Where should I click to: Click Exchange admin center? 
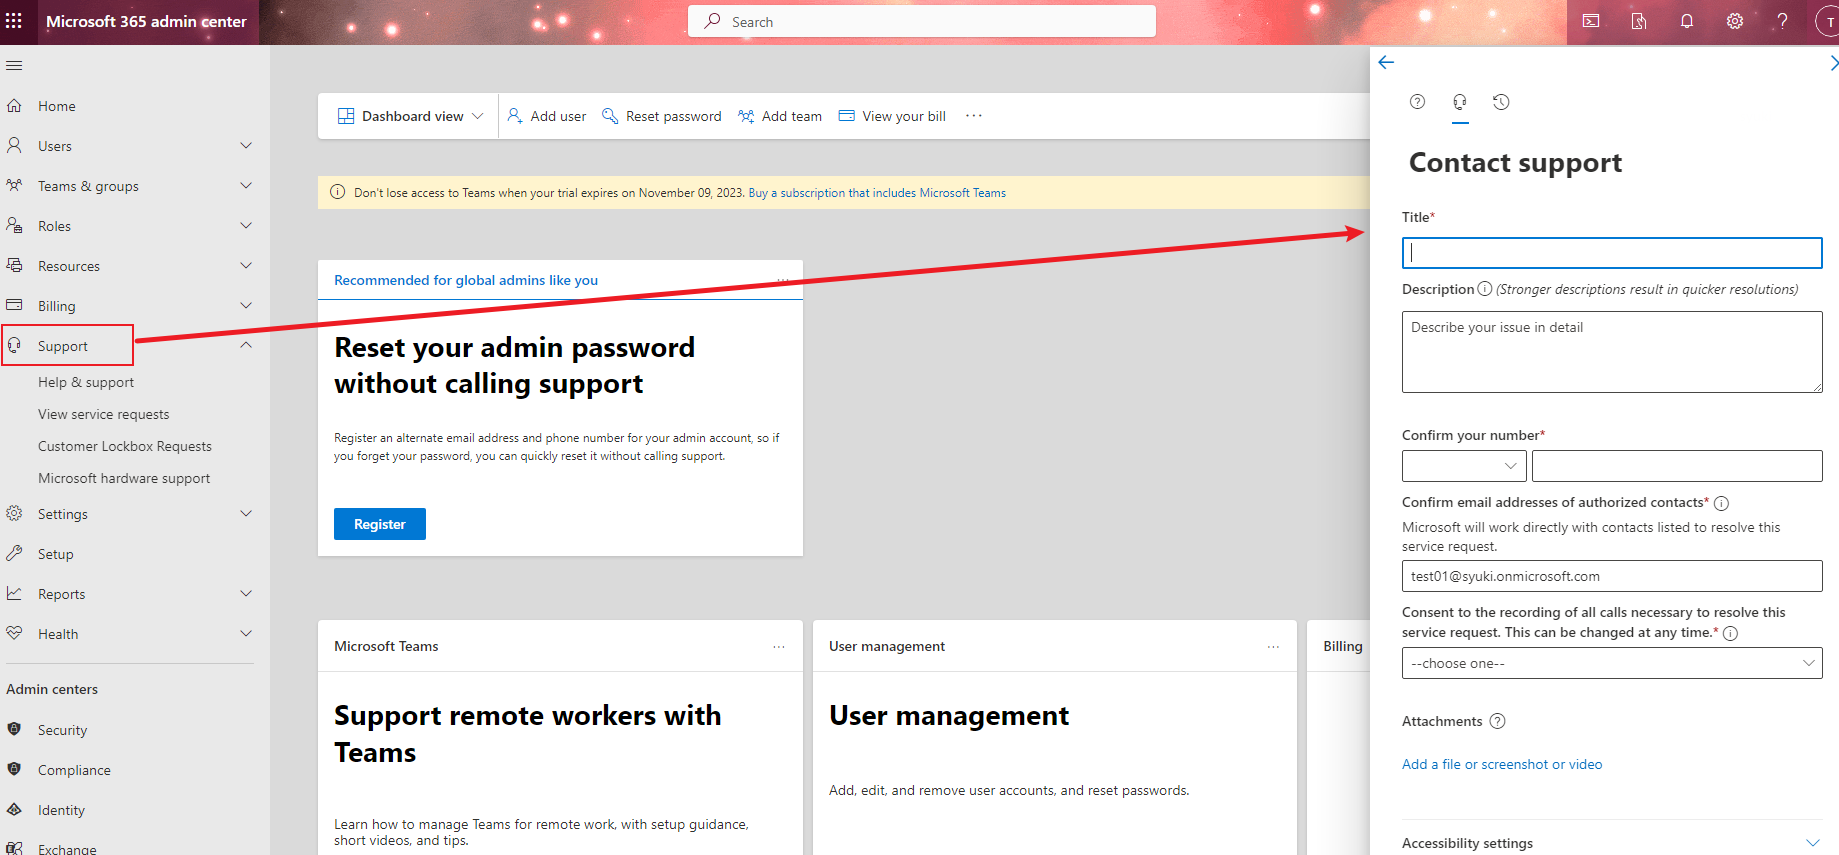point(67,849)
